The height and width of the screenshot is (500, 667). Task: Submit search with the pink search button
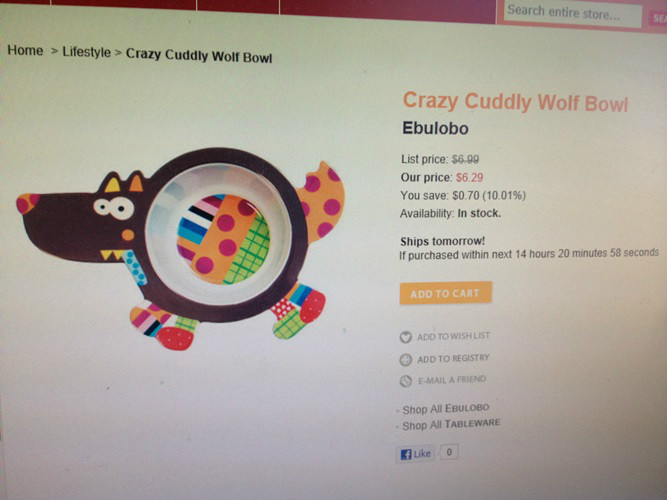pos(658,18)
